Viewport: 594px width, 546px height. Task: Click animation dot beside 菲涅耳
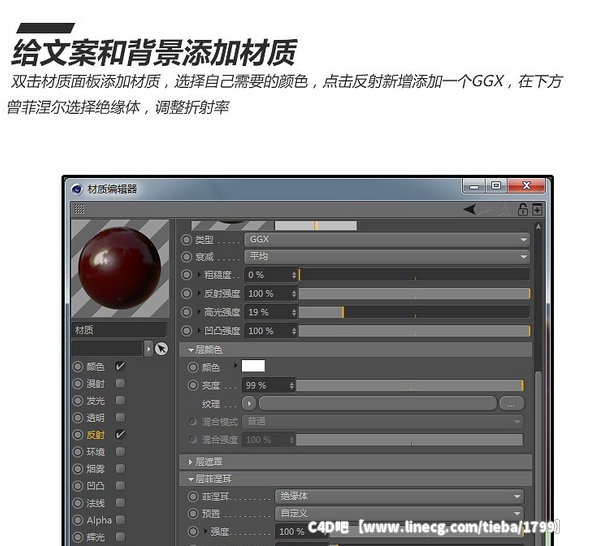pyautogui.click(x=193, y=496)
